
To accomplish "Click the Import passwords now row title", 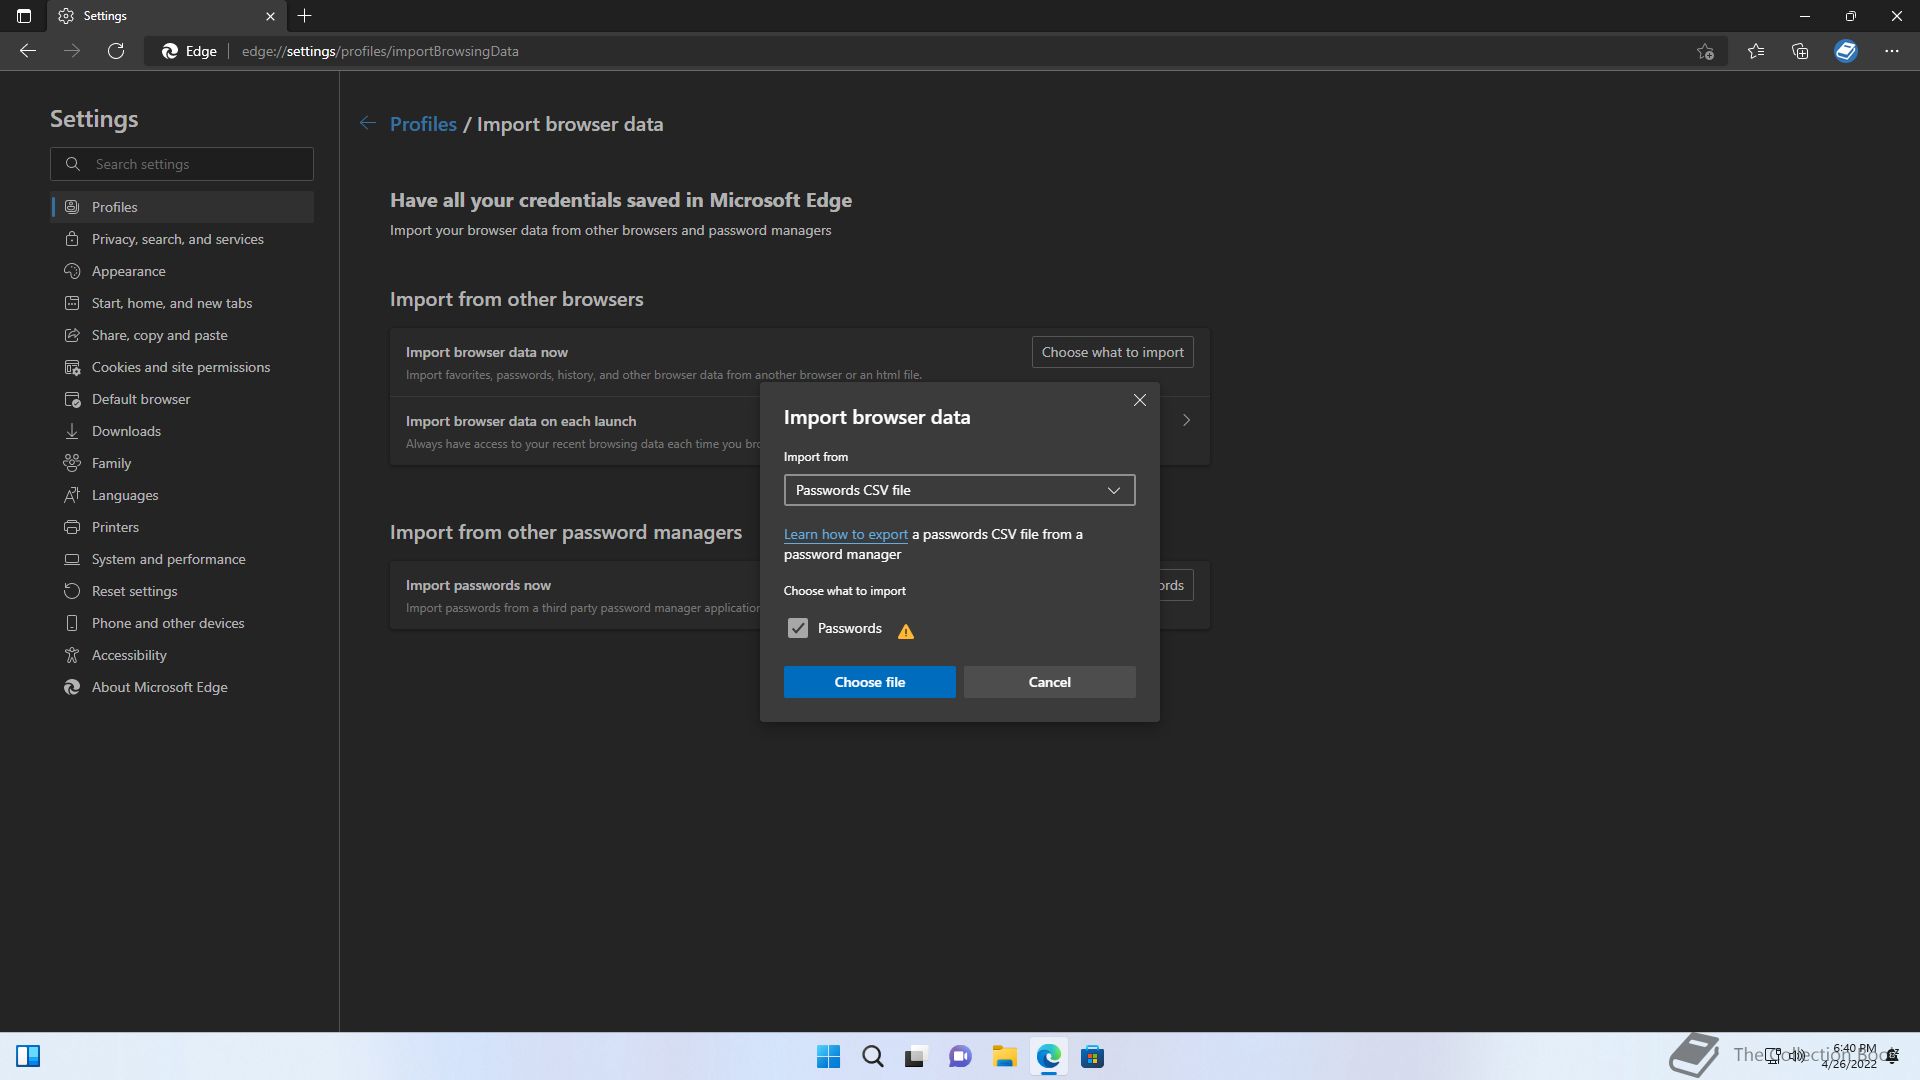I will 478,585.
